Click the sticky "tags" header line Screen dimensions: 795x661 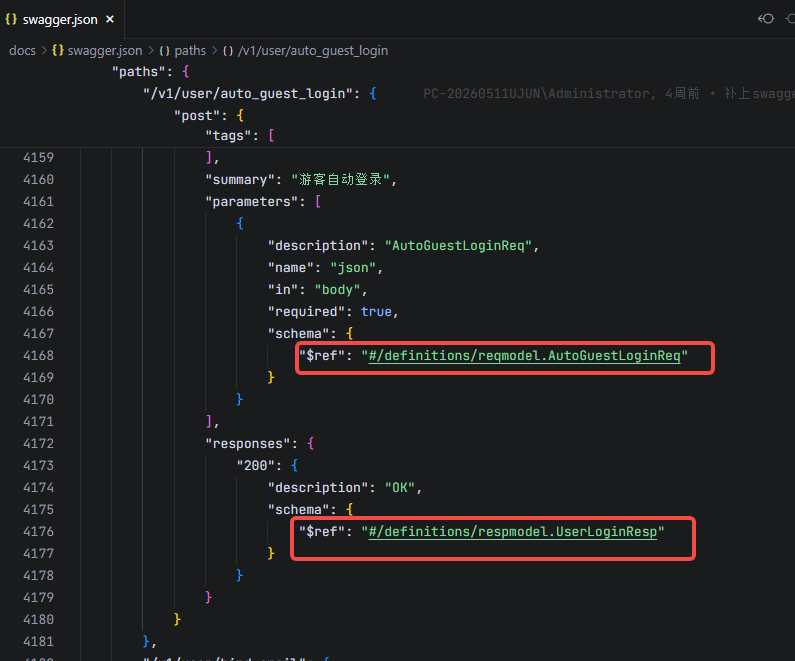(x=240, y=136)
